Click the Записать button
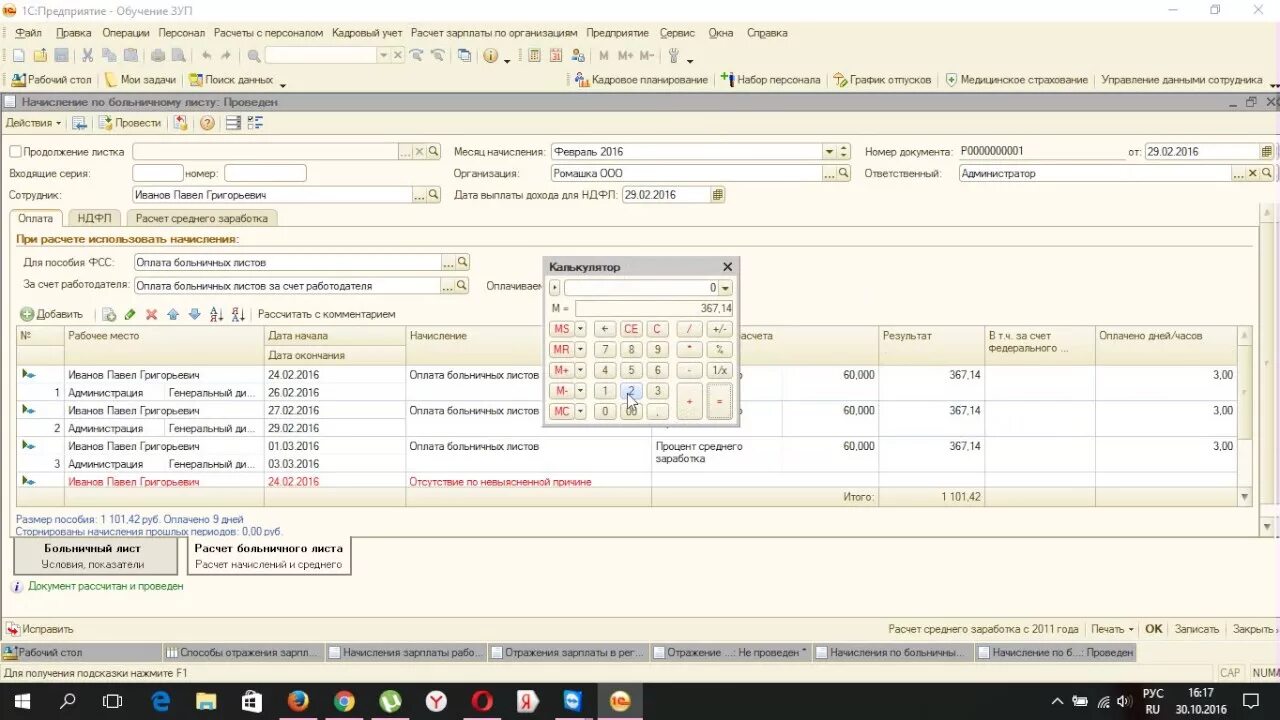1280x720 pixels. [1196, 629]
